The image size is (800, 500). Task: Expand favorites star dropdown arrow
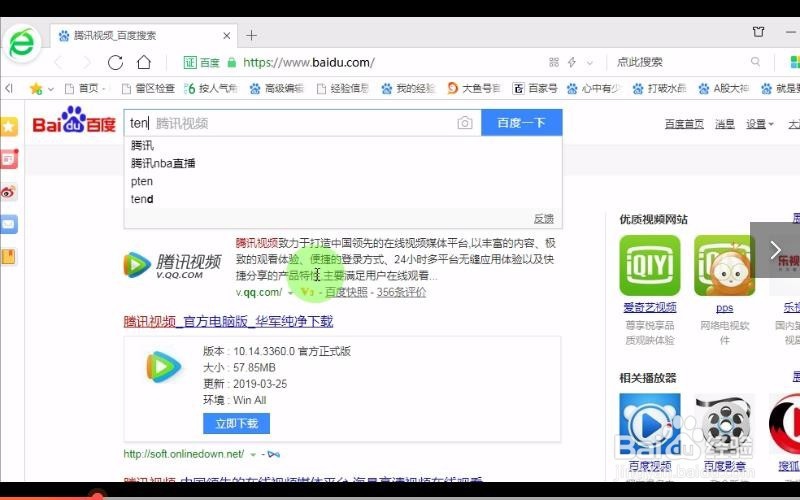(51, 89)
